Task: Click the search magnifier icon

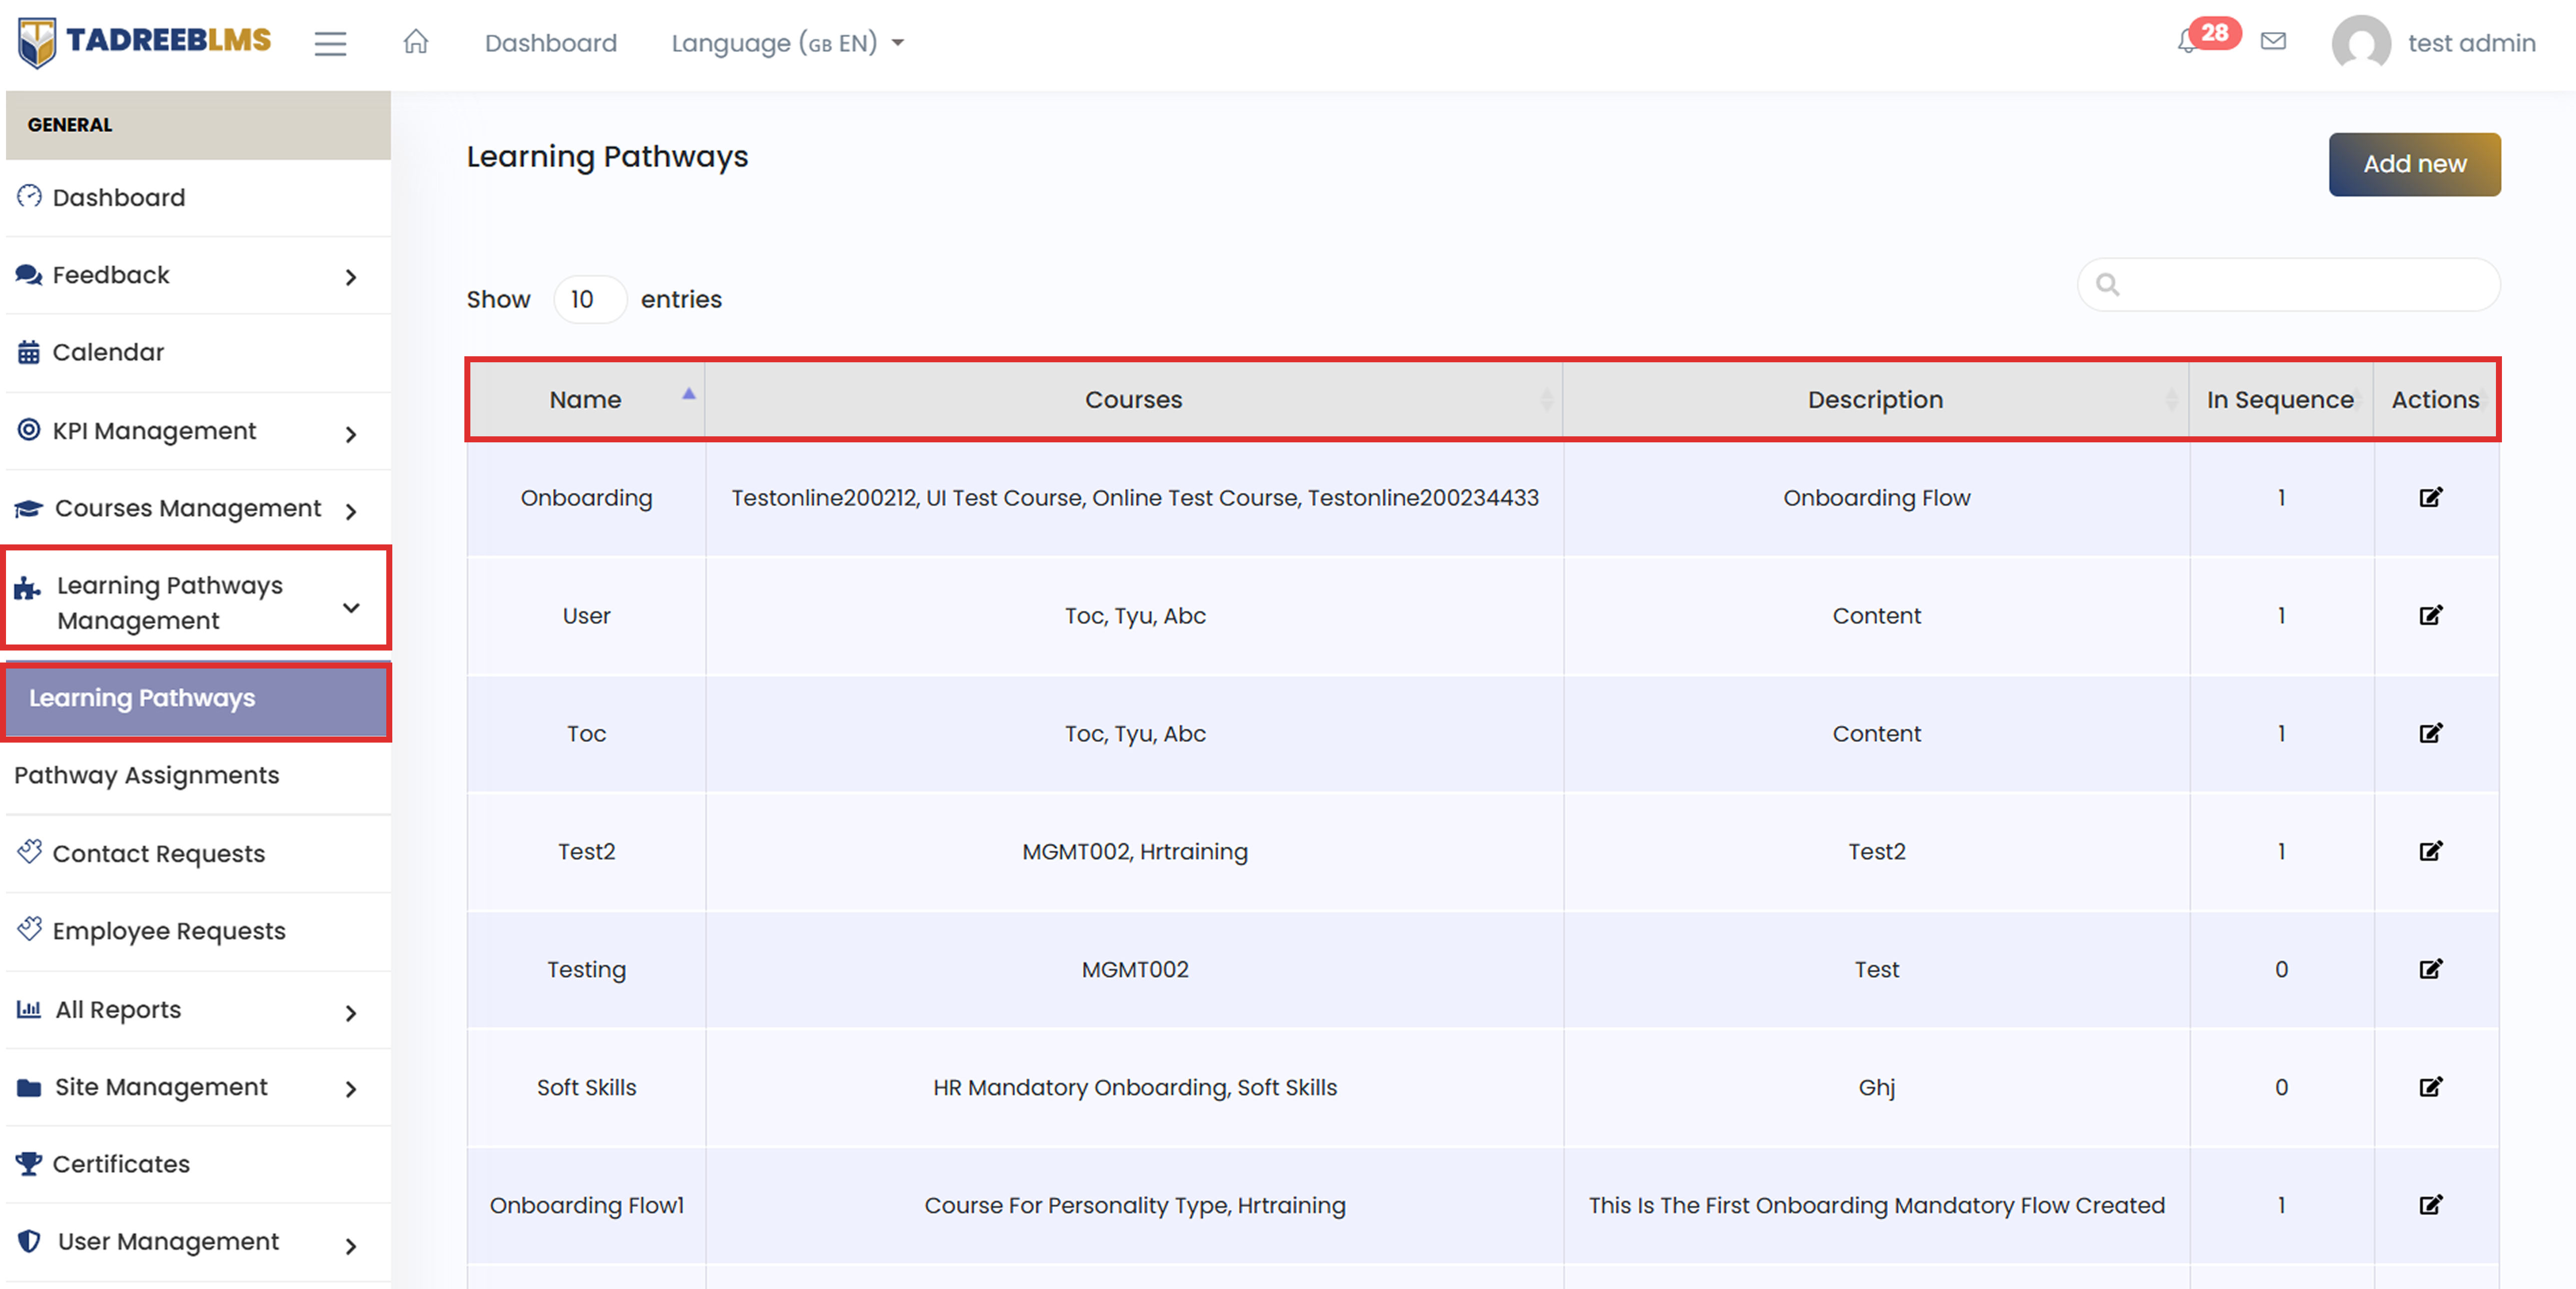Action: click(2107, 285)
